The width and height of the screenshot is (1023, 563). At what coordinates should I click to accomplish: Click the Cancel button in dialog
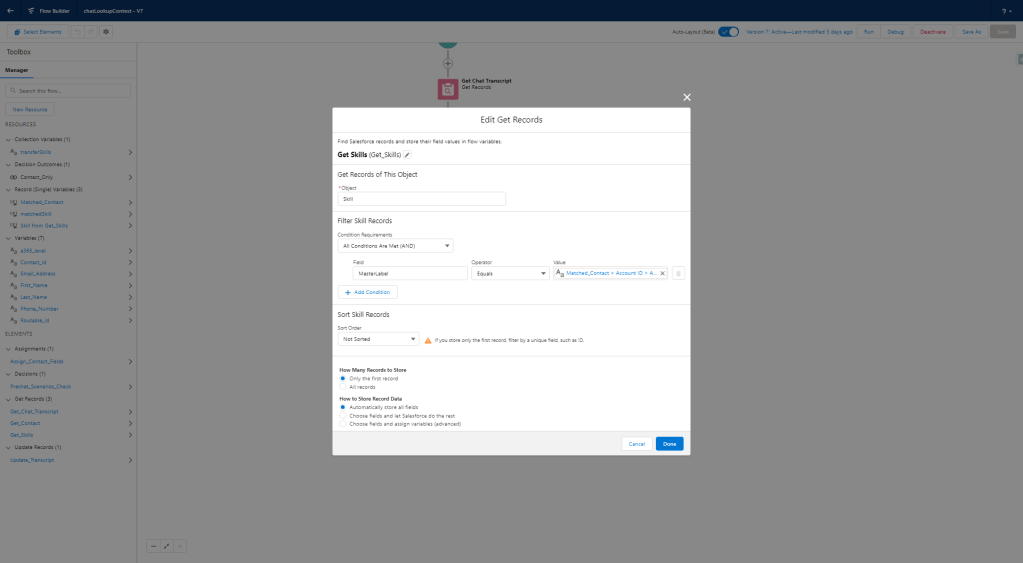pyautogui.click(x=636, y=443)
